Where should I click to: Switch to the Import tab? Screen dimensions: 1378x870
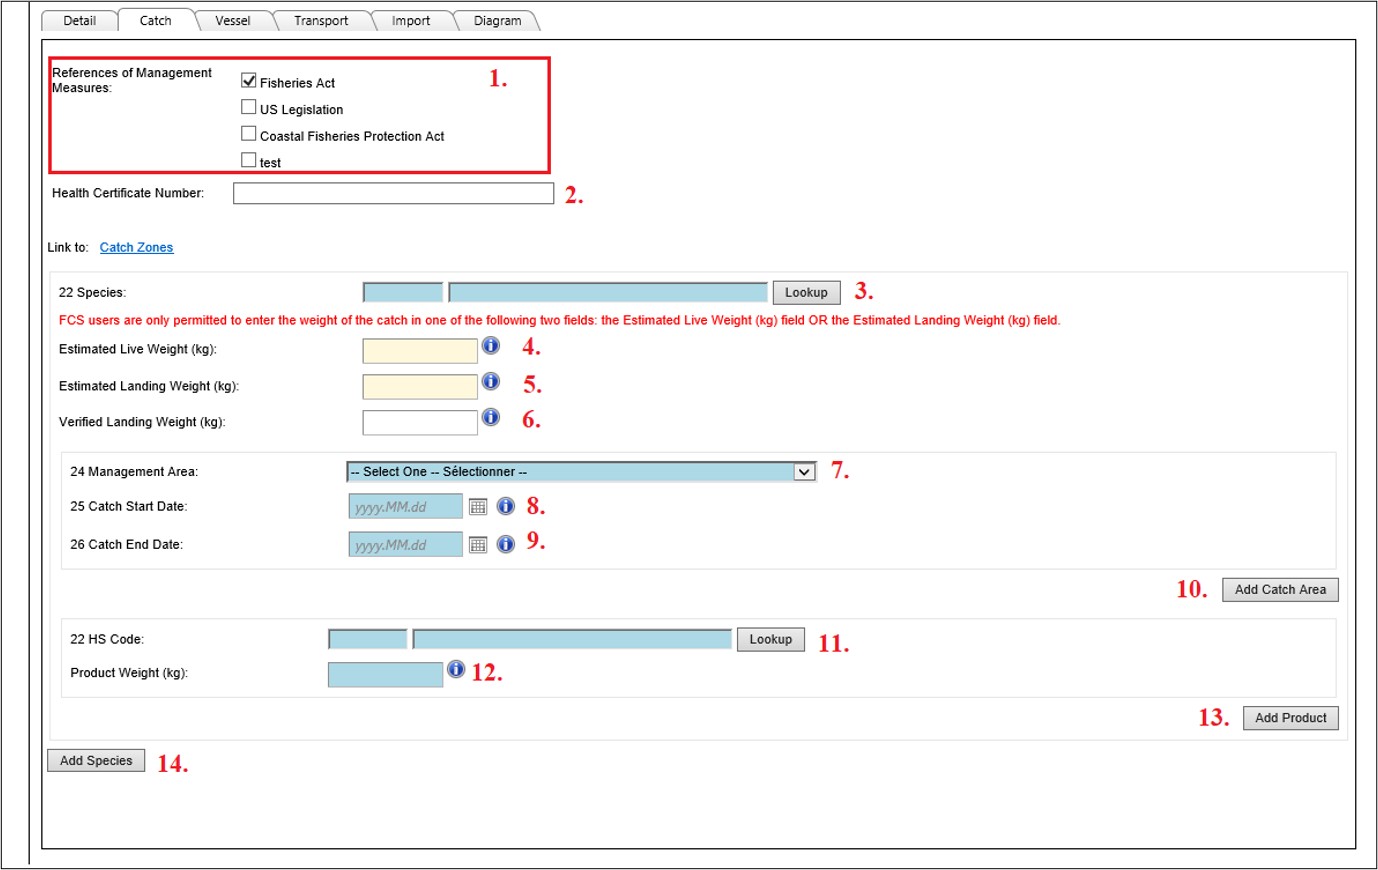pos(411,21)
